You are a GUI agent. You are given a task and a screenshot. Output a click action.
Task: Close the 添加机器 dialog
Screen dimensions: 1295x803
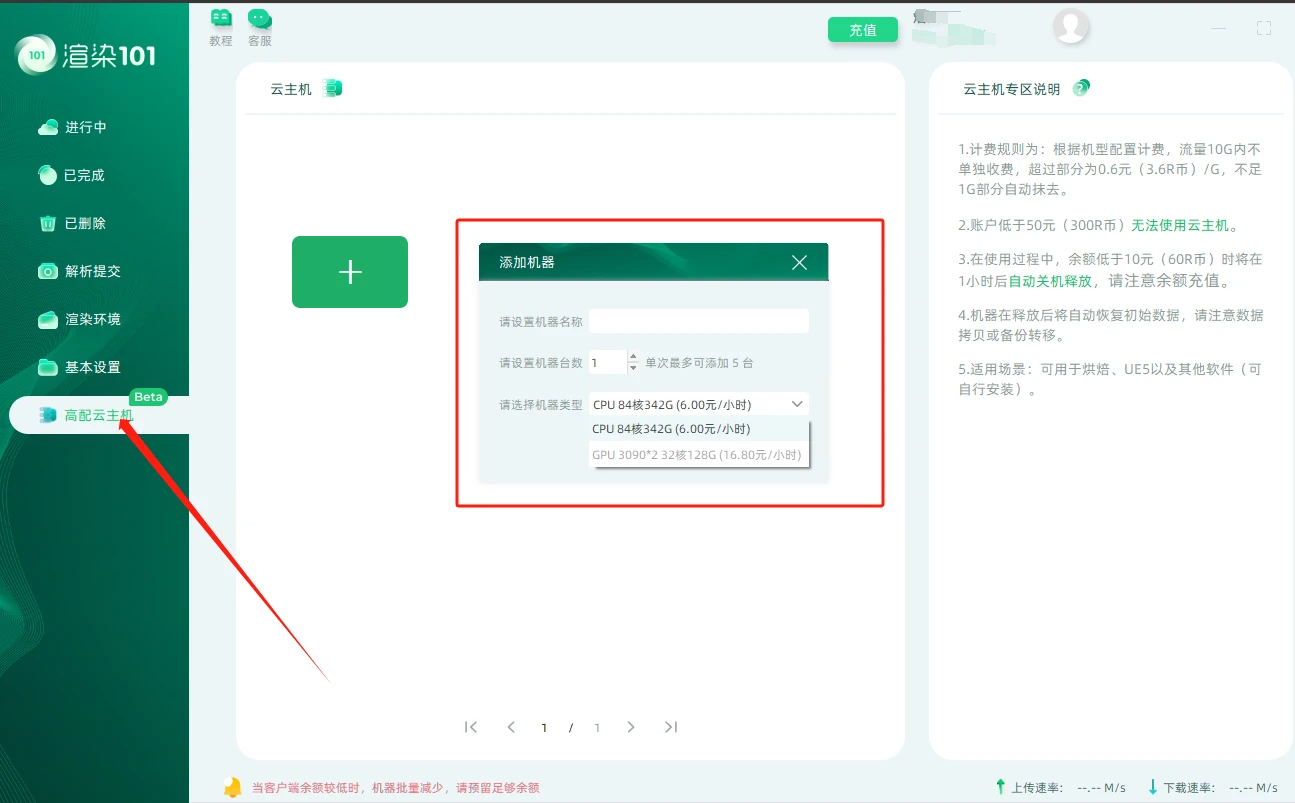(799, 262)
